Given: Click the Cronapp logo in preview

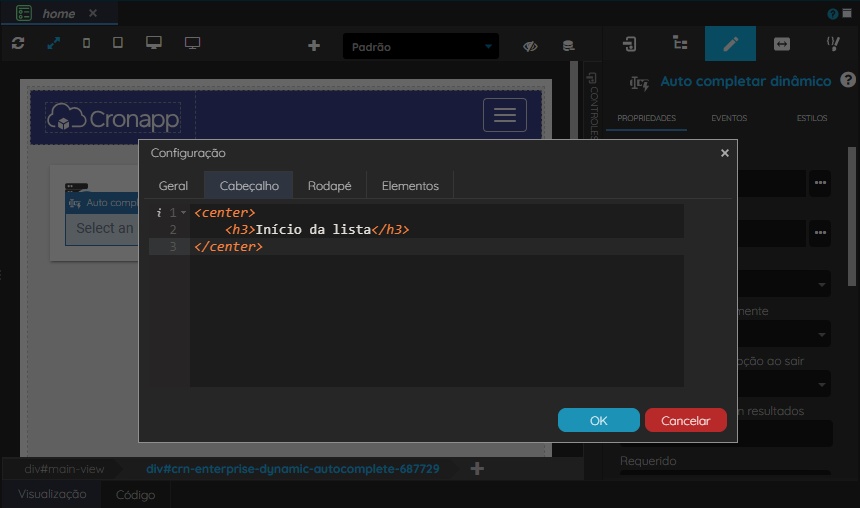Looking at the screenshot, I should [x=113, y=117].
